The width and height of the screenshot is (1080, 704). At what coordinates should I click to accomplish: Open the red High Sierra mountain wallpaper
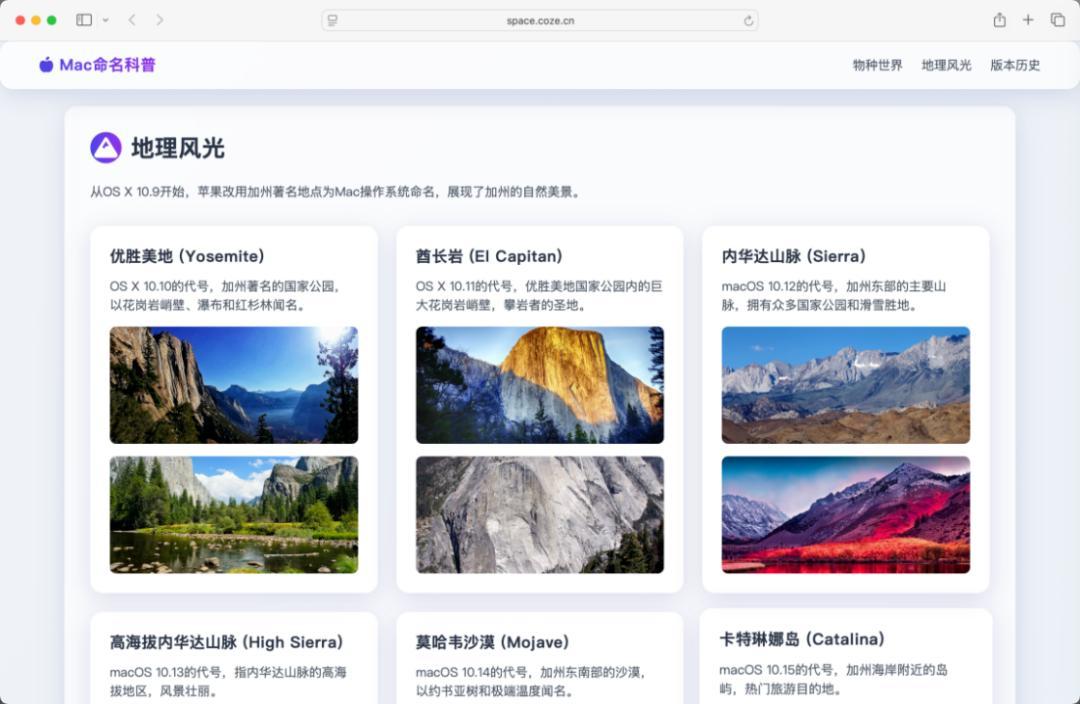tap(845, 515)
